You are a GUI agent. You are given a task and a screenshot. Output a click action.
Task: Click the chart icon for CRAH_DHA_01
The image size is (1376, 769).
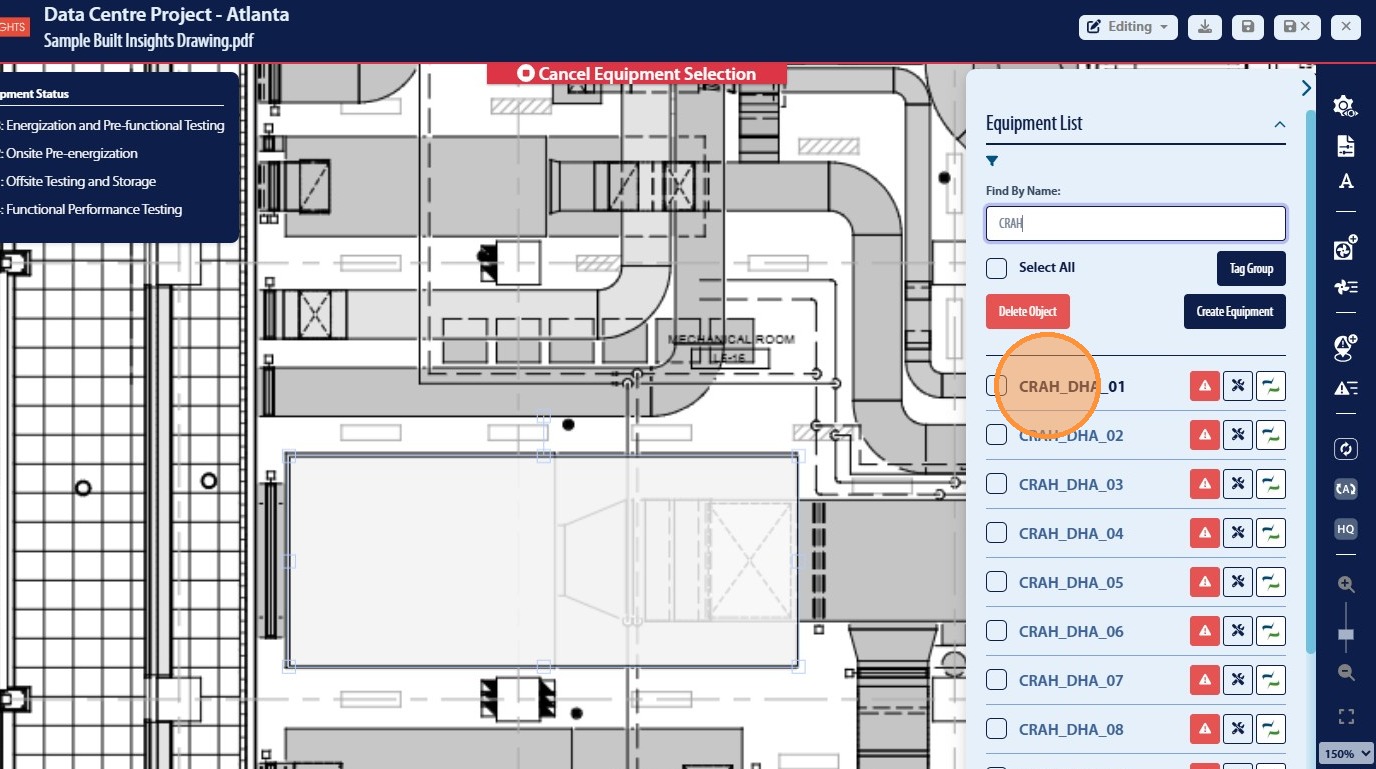pos(1271,386)
